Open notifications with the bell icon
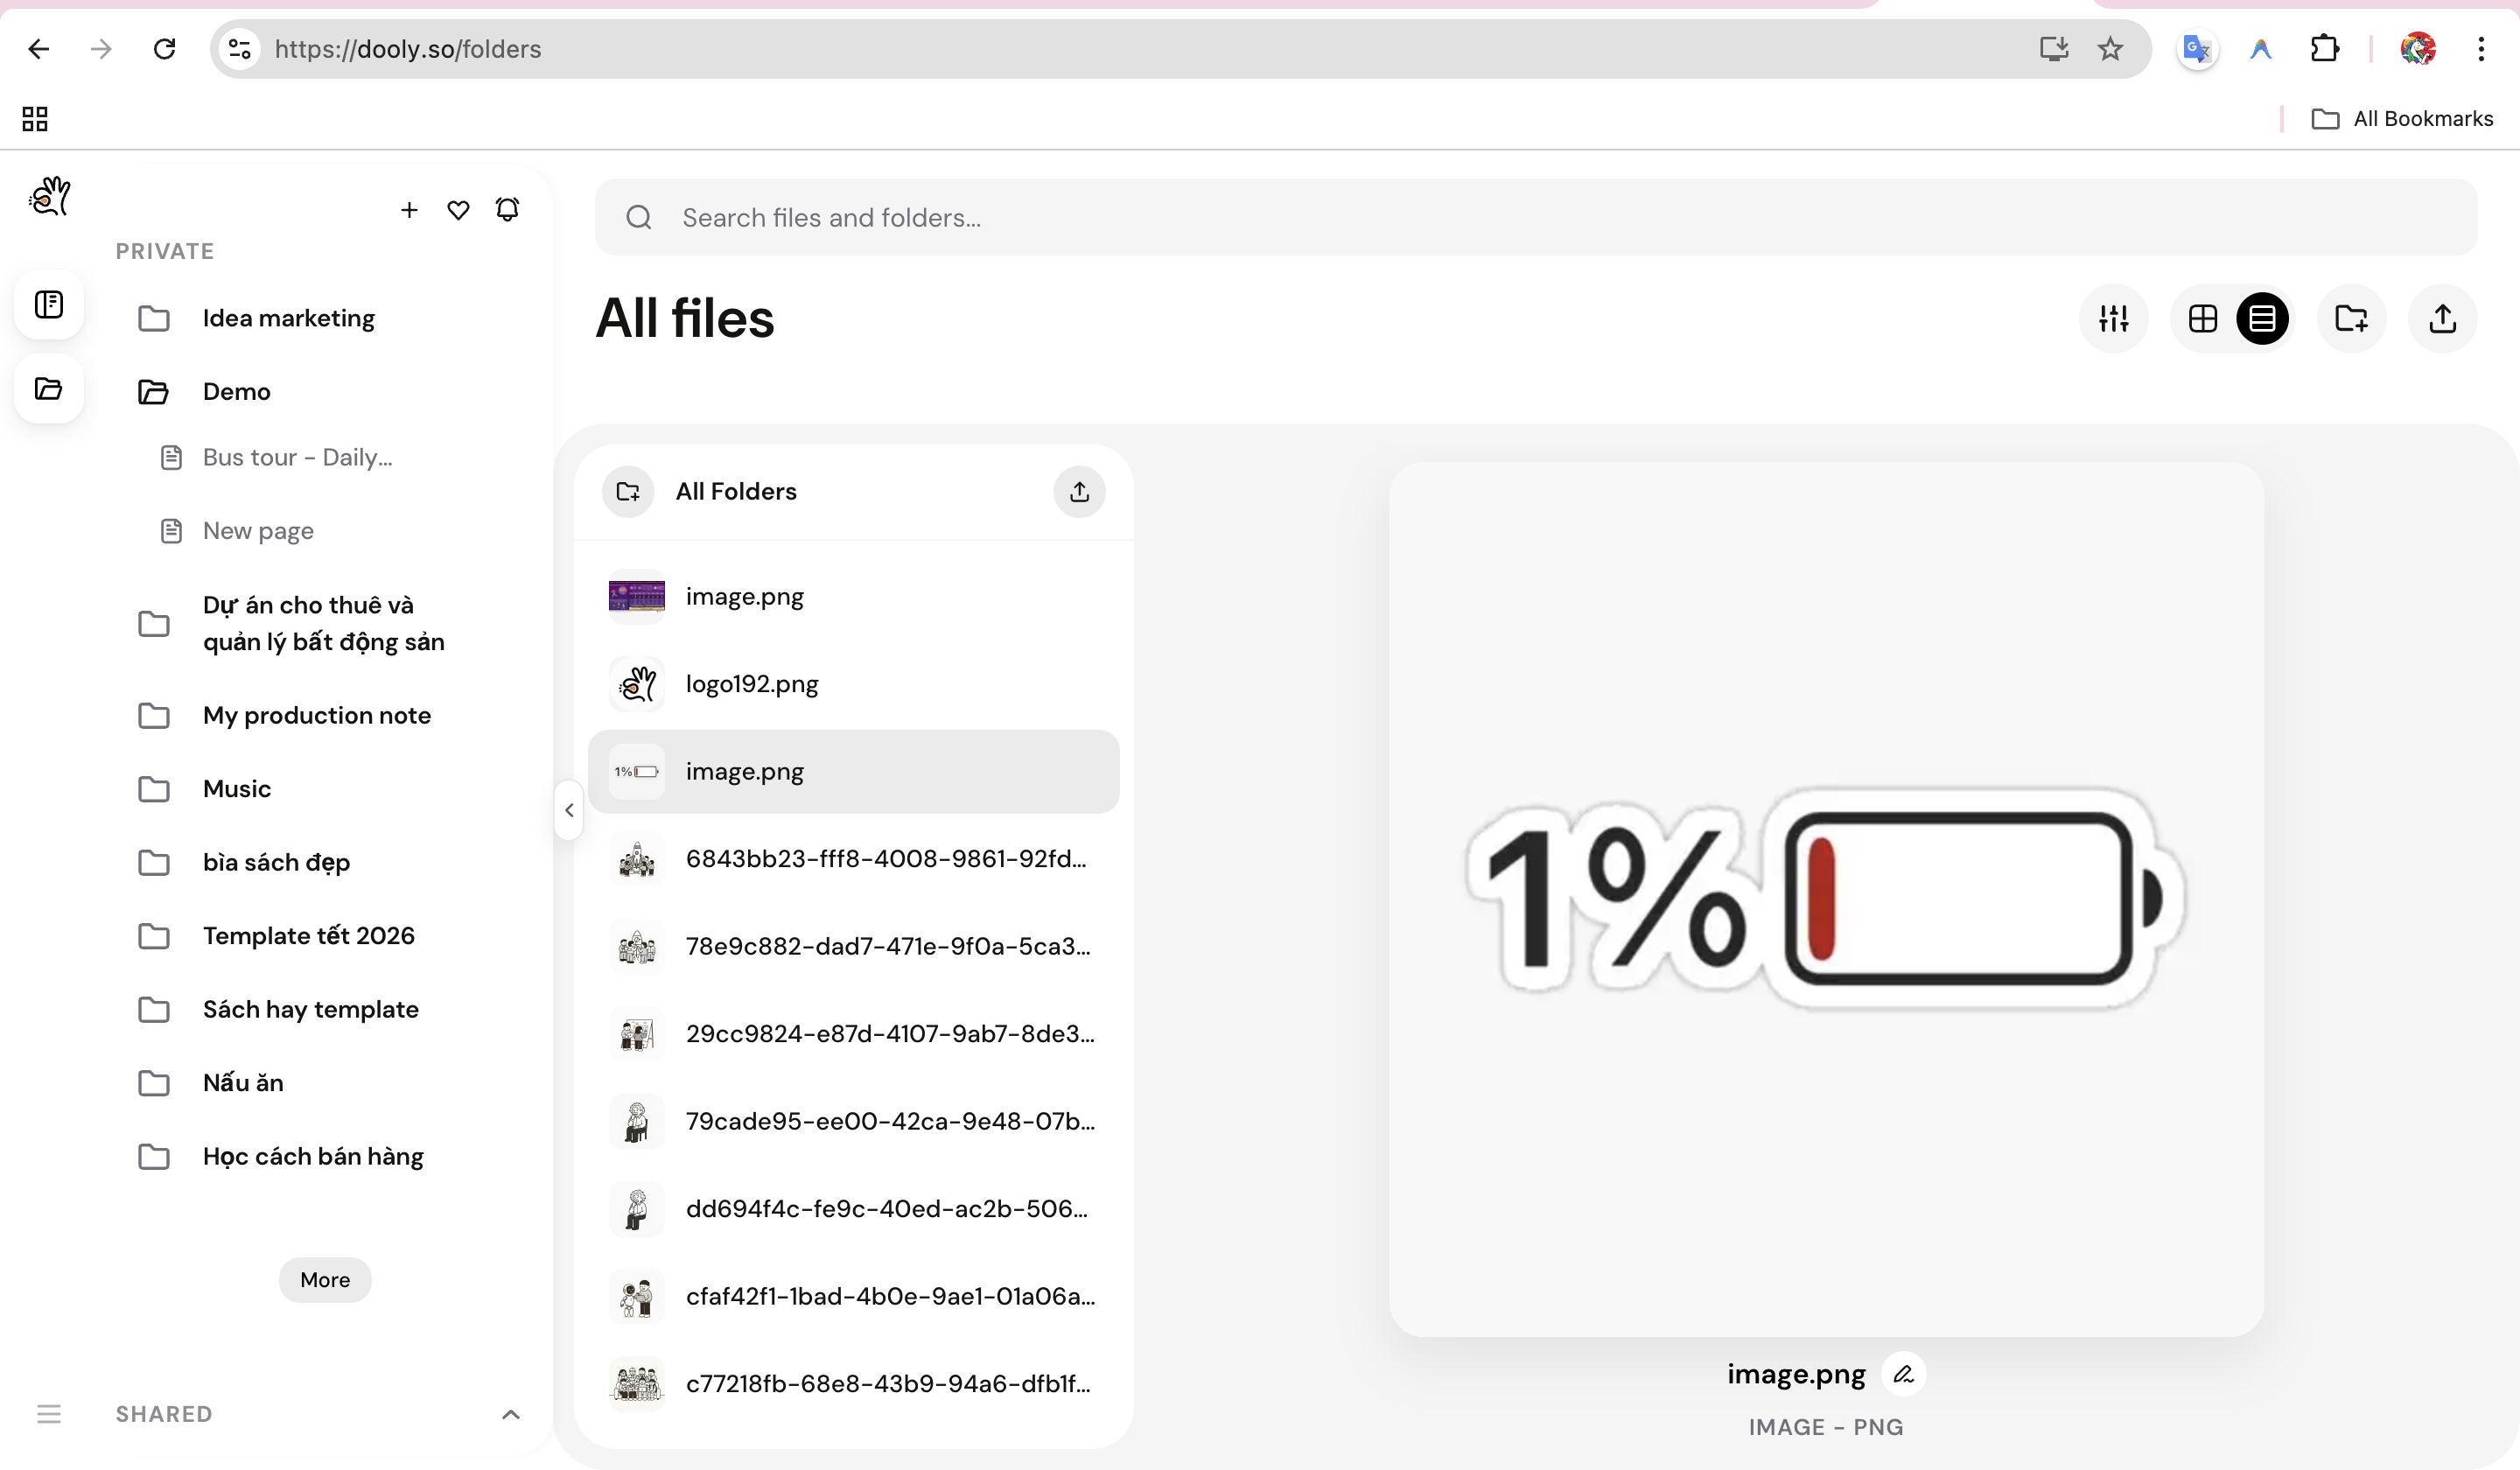Image resolution: width=2520 pixels, height=1470 pixels. click(x=507, y=209)
